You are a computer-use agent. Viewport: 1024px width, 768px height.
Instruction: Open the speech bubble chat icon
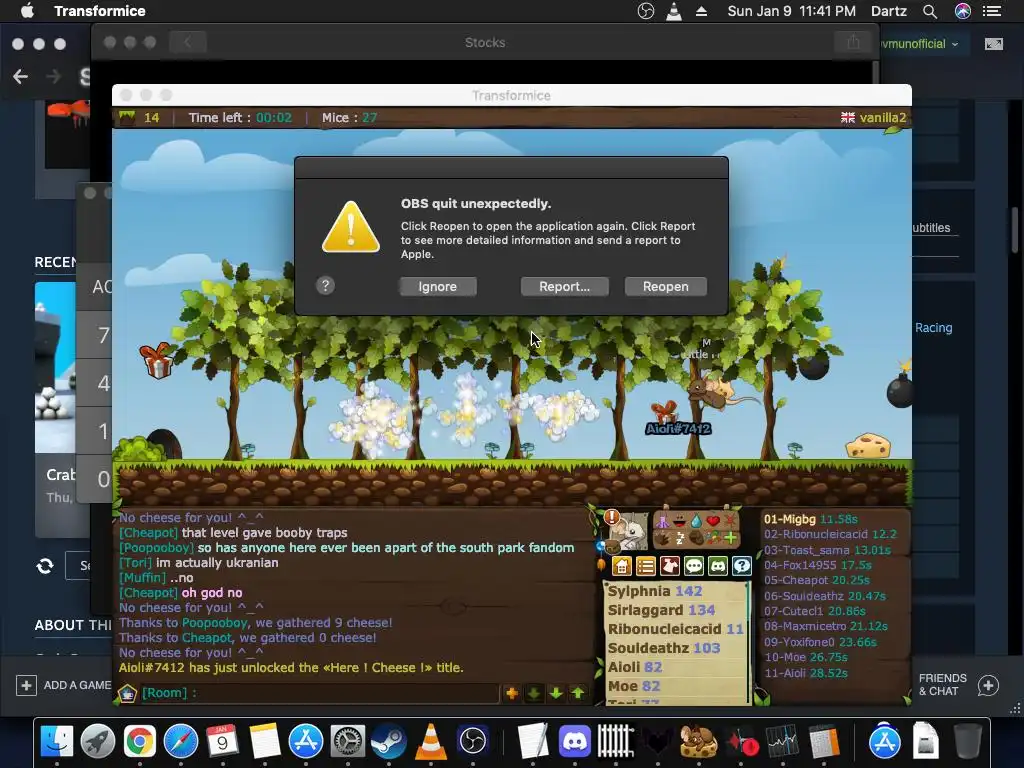[694, 566]
